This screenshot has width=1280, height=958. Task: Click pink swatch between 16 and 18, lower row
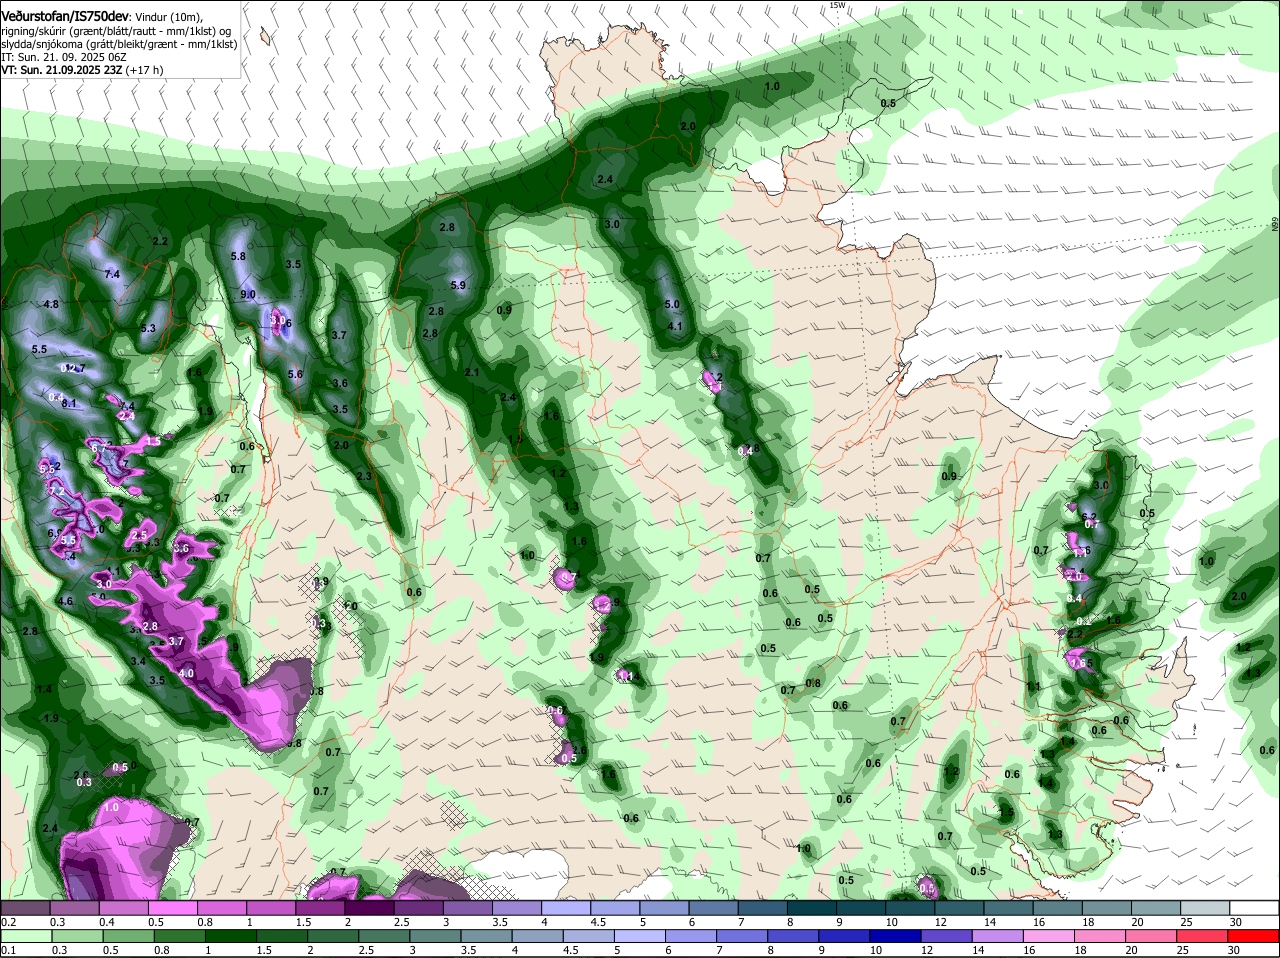coord(1050,936)
